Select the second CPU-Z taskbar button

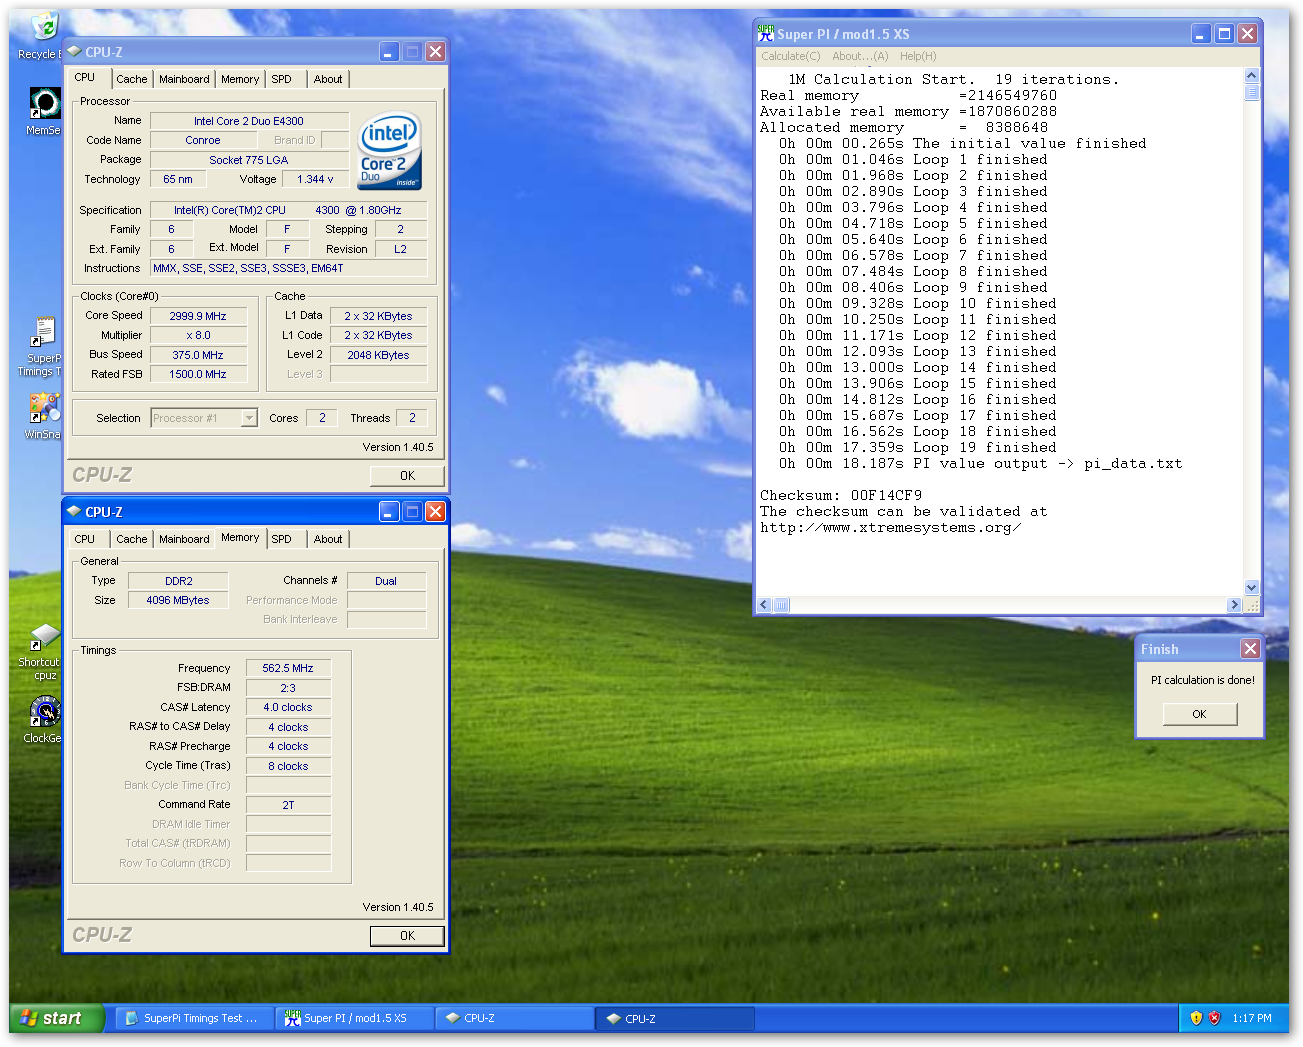[x=675, y=1018]
